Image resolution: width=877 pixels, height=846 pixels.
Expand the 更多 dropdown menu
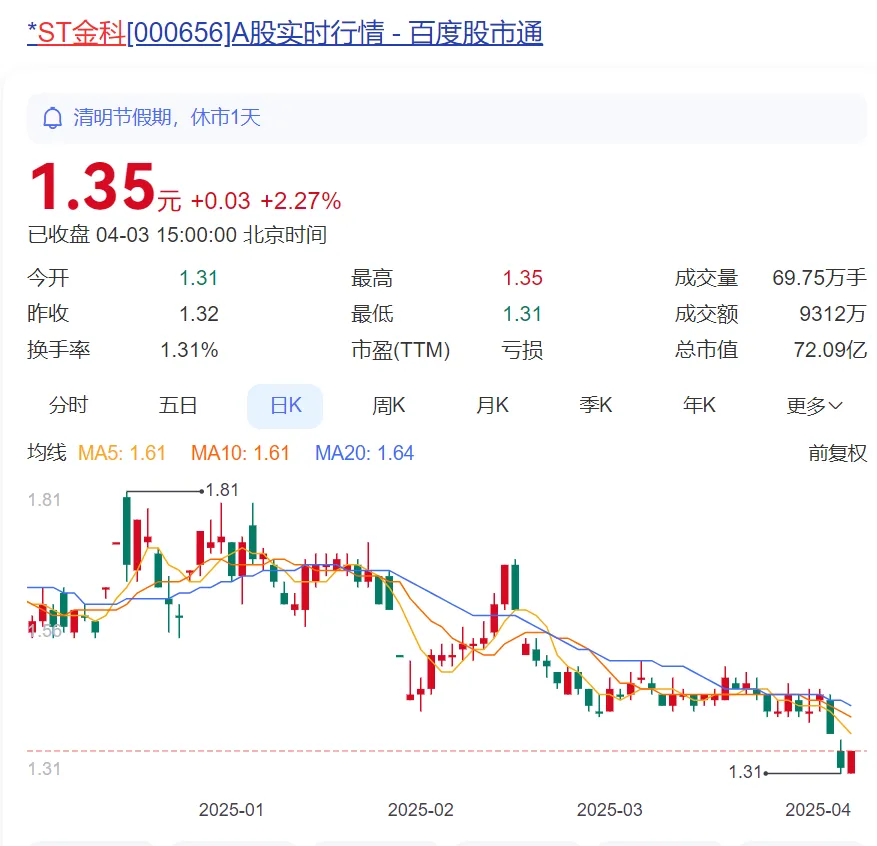point(814,405)
